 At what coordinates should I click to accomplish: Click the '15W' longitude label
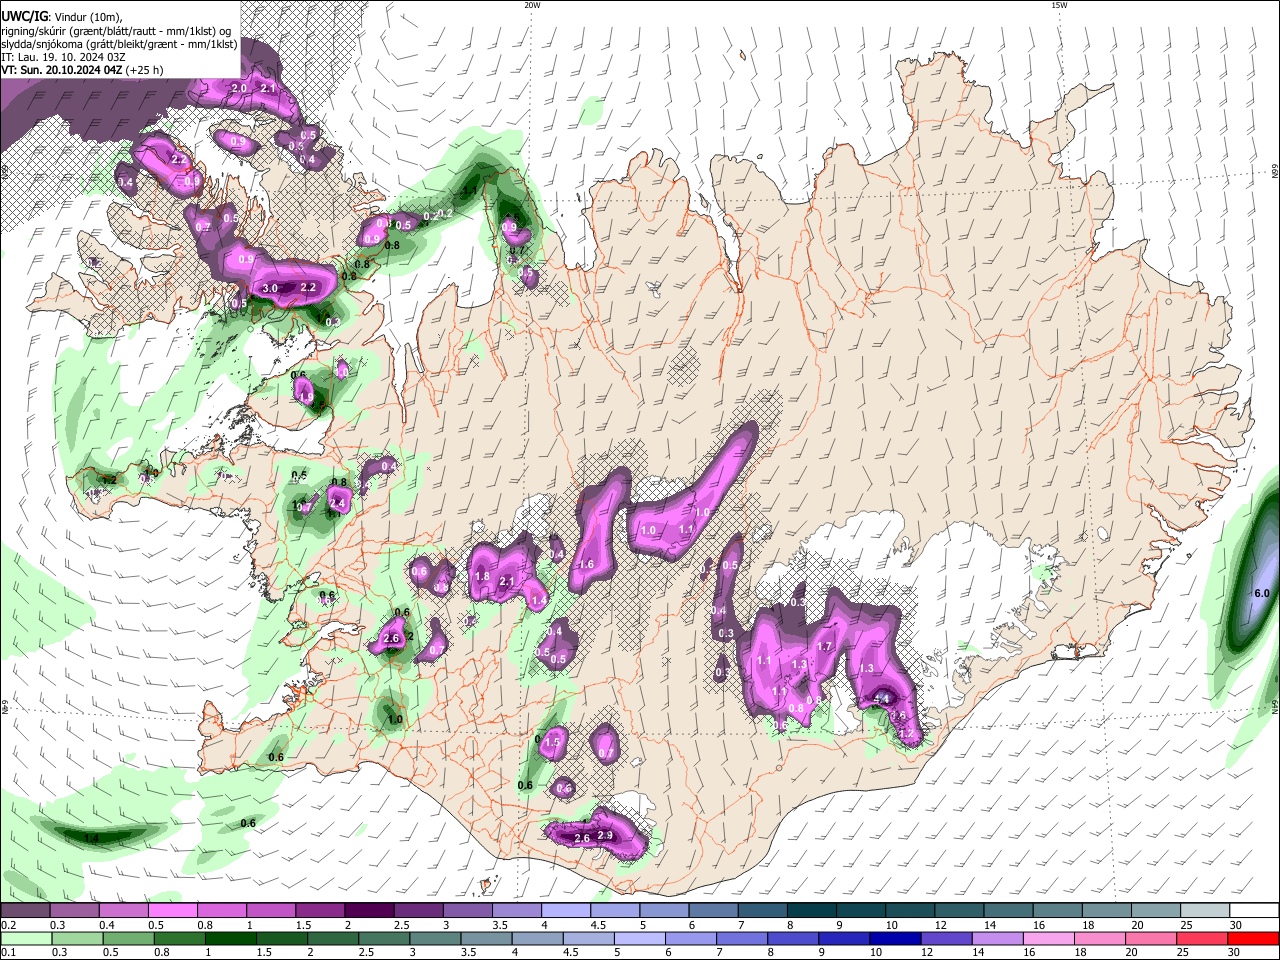1058,5
